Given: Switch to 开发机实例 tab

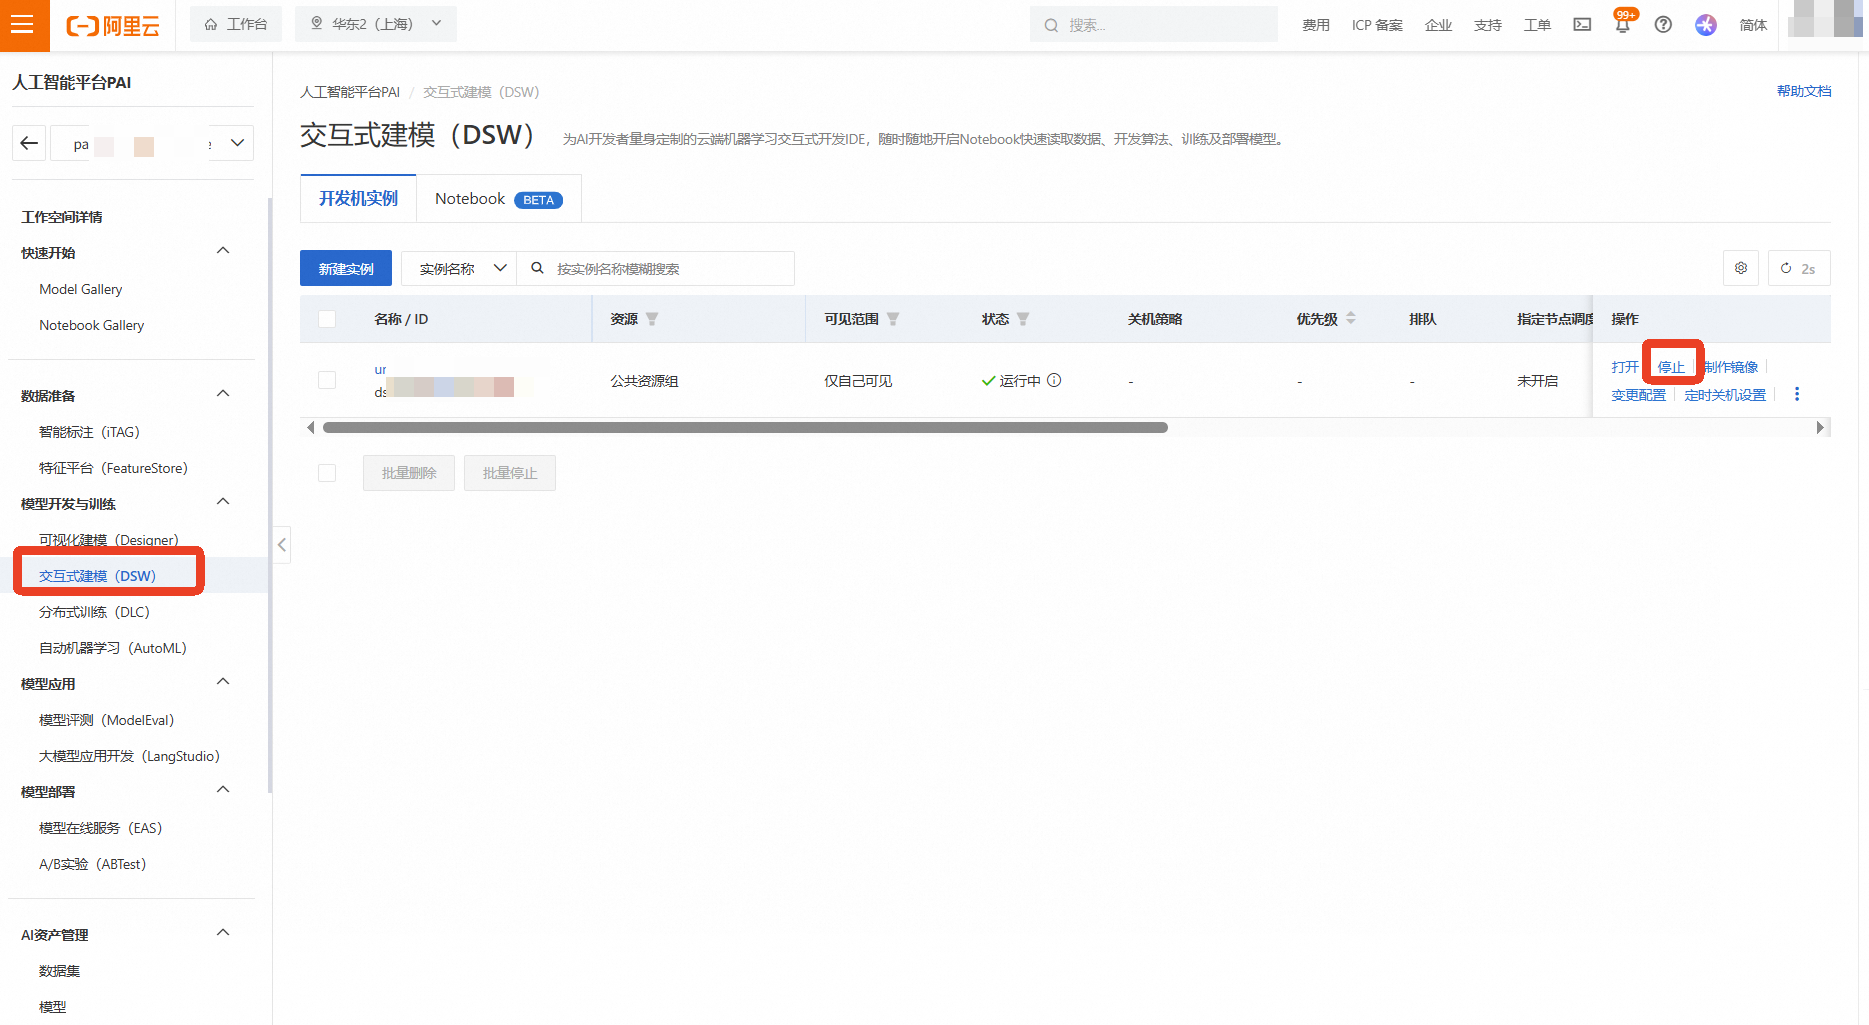Looking at the screenshot, I should click(x=358, y=198).
